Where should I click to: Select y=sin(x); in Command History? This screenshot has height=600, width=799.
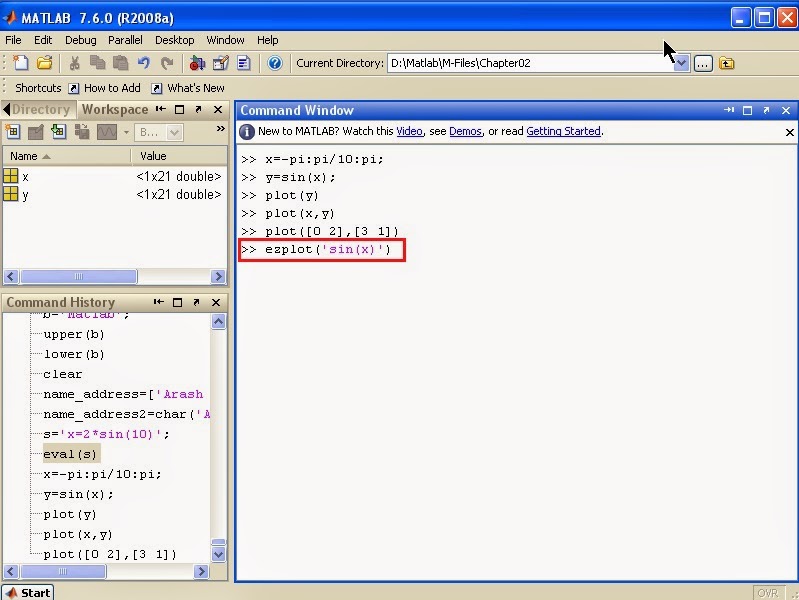pos(78,494)
